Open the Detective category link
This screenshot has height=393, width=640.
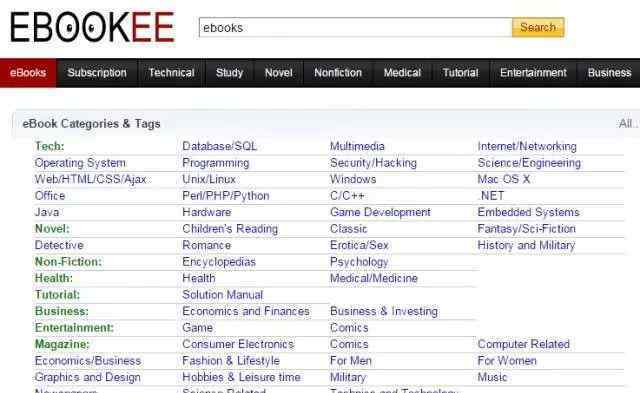coord(59,245)
